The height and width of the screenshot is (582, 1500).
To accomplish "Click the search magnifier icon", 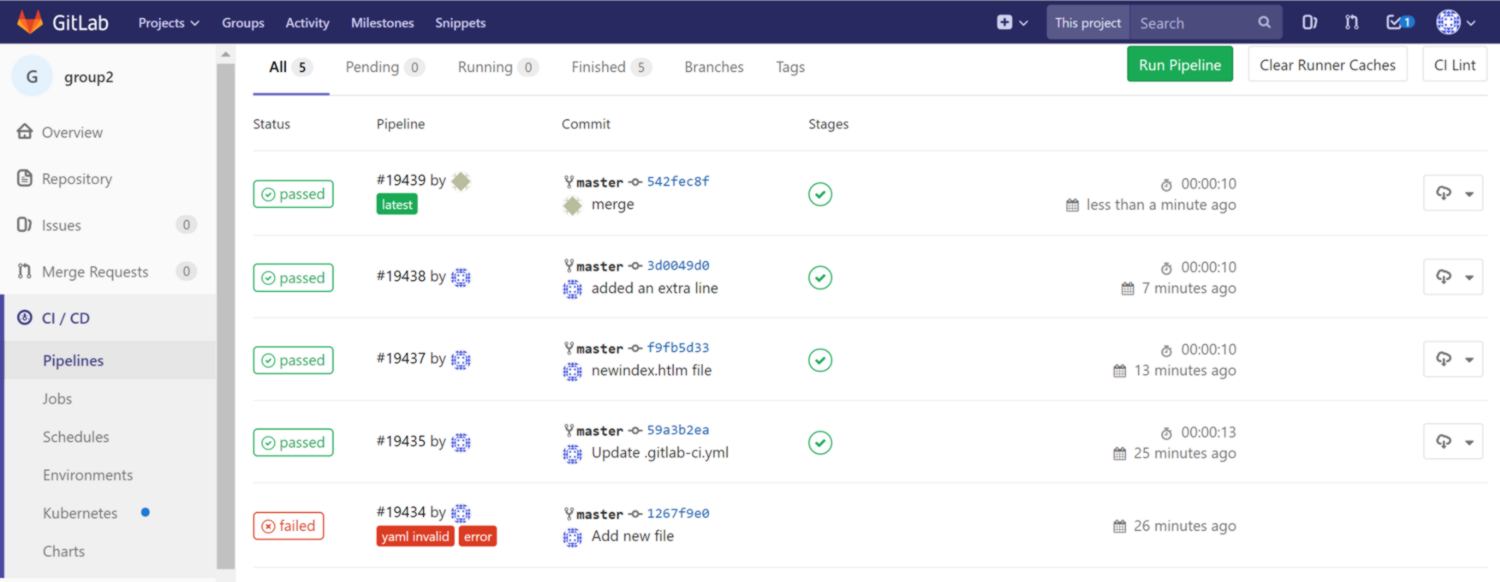I will [x=1264, y=22].
